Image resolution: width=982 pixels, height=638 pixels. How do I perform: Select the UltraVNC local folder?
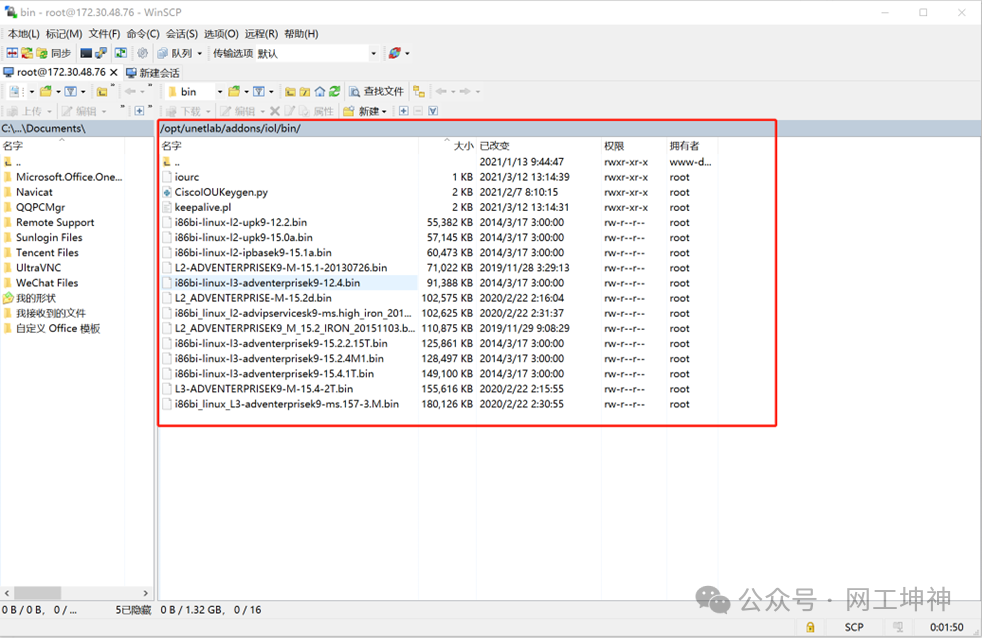point(38,268)
